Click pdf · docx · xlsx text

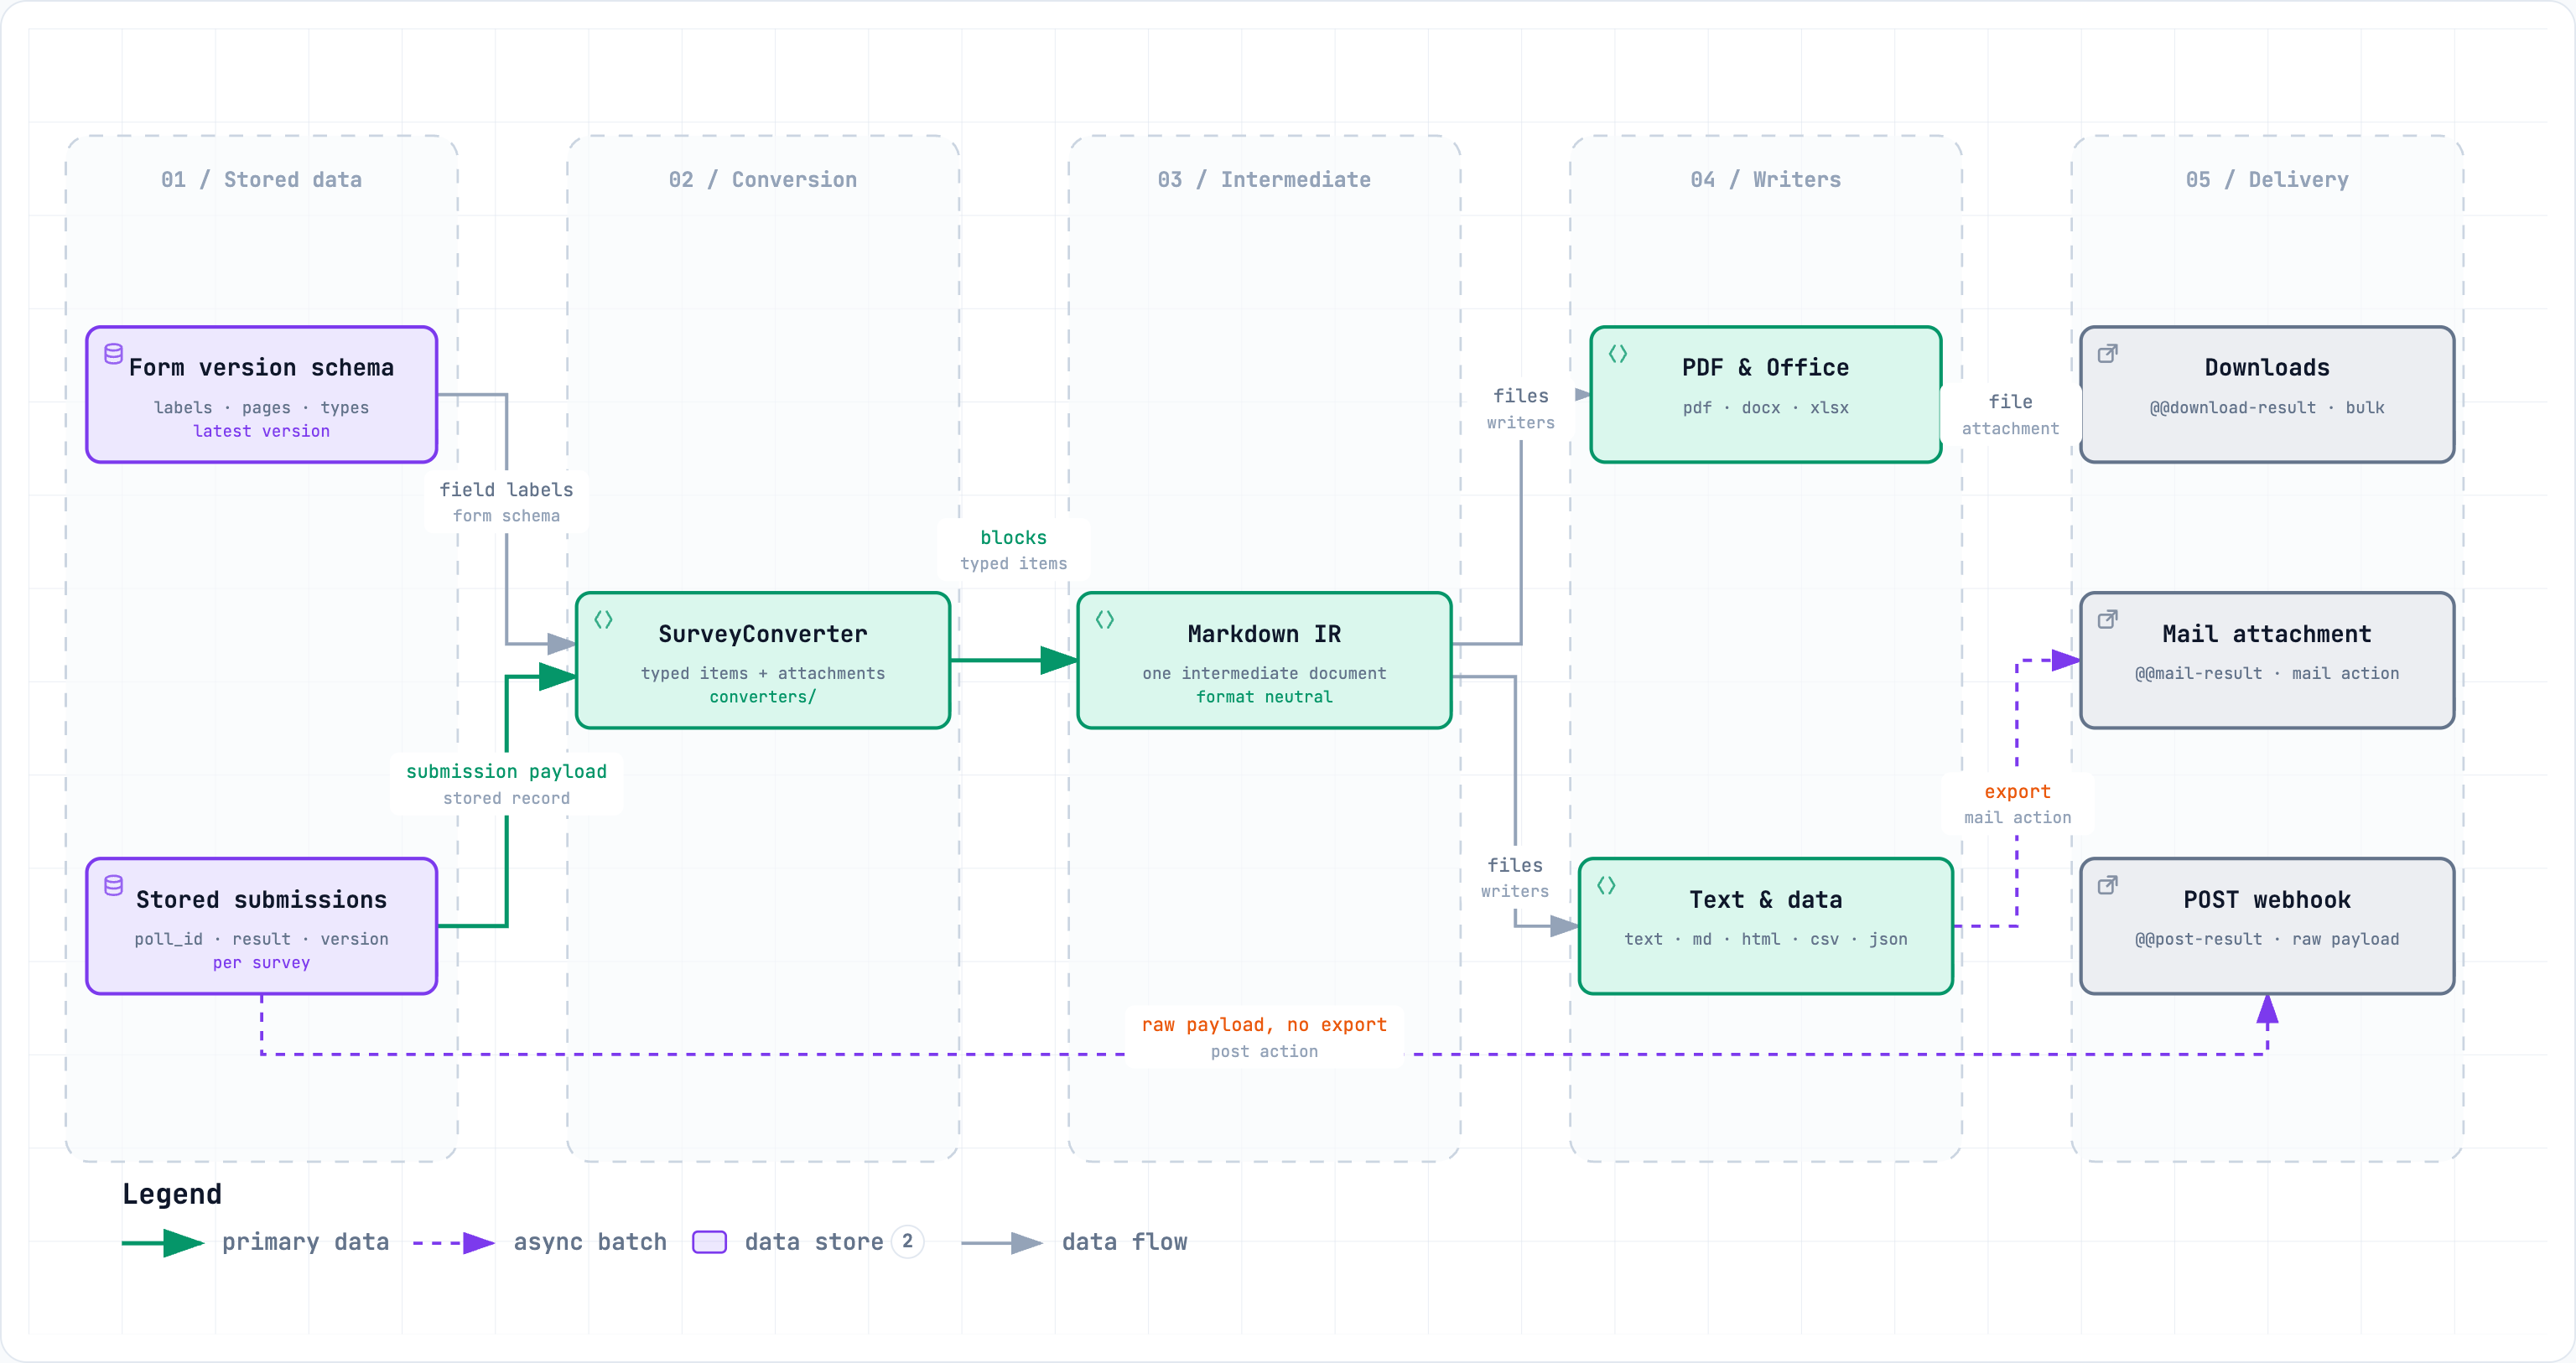pos(1765,408)
